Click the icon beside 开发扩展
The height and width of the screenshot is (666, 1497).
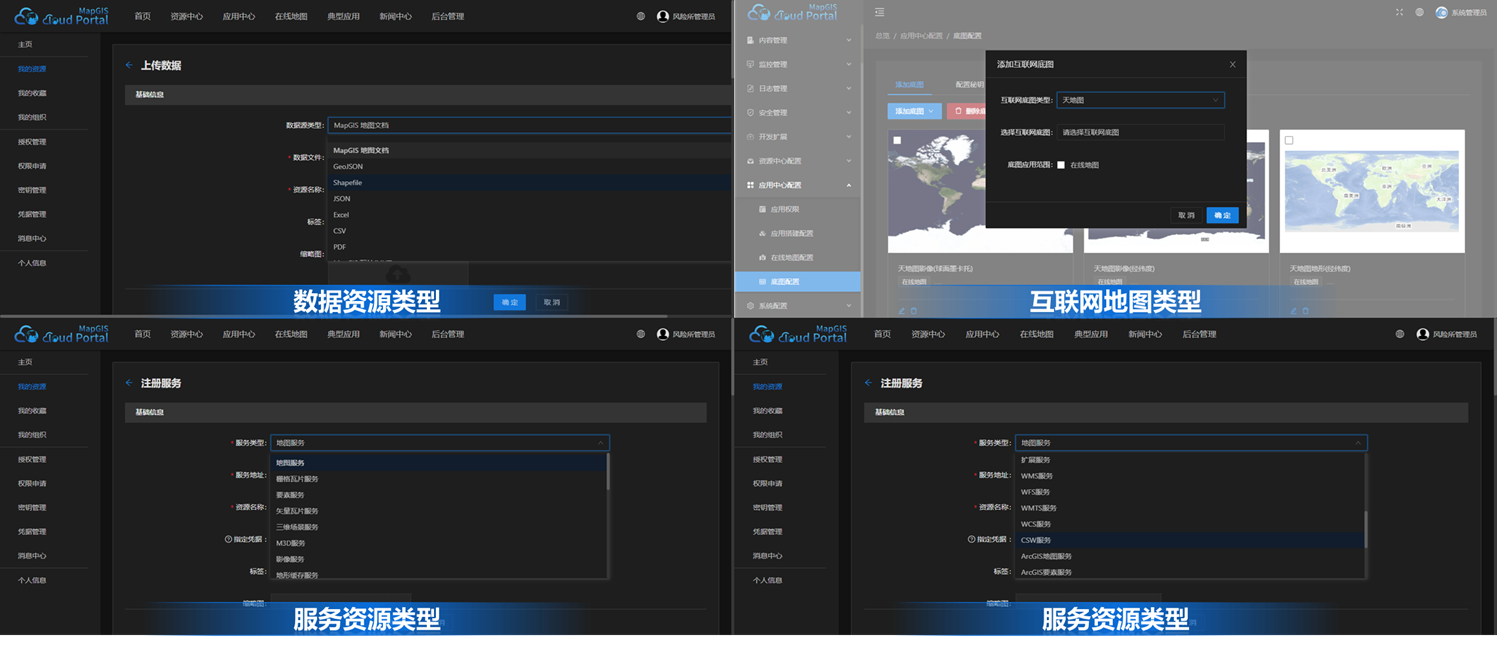(x=751, y=136)
